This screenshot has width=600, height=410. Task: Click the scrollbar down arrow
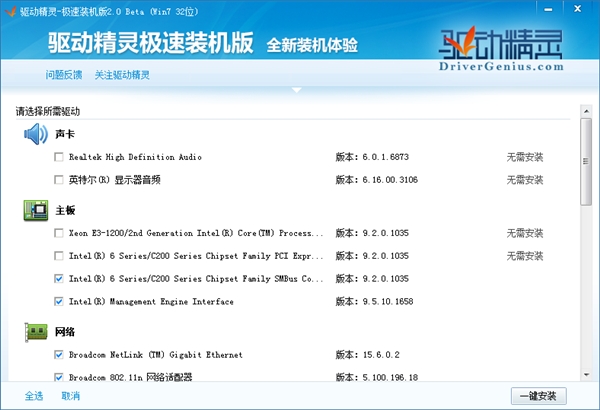pyautogui.click(x=586, y=375)
